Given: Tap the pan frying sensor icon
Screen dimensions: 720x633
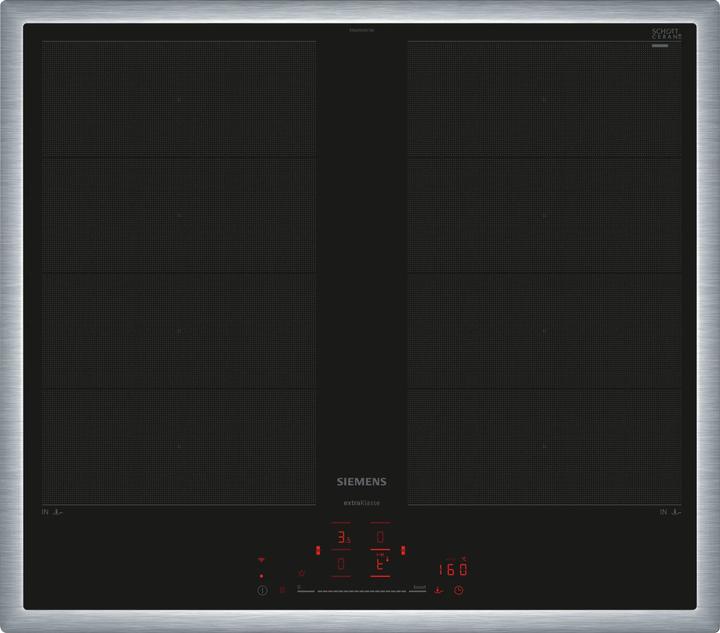Looking at the screenshot, I should (437, 590).
